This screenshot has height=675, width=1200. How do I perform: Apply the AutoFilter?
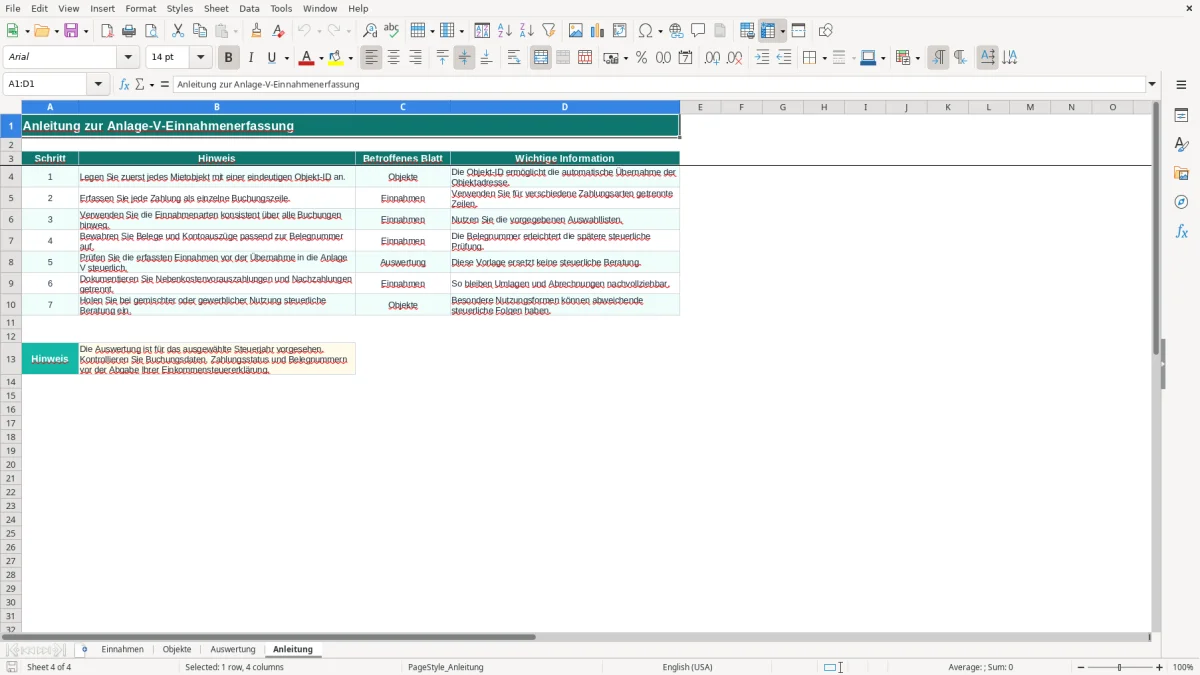pyautogui.click(x=548, y=31)
